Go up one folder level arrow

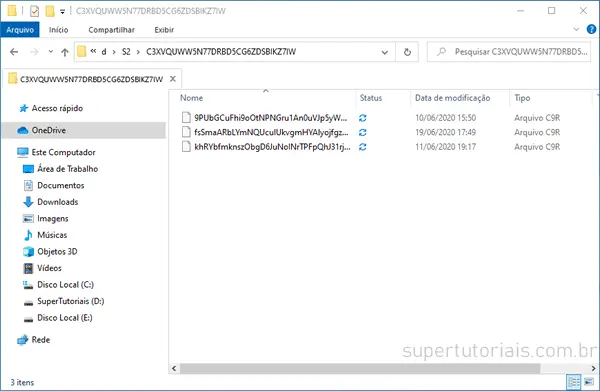[x=65, y=52]
